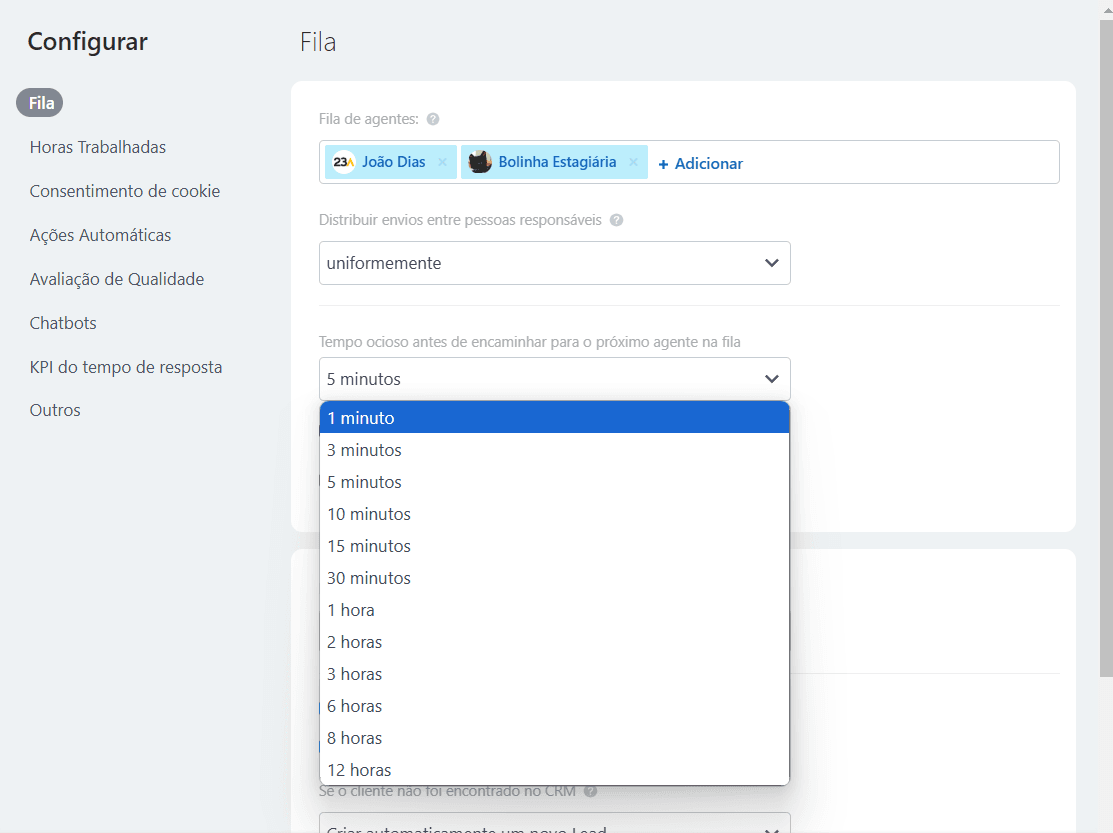Click help icon beside Distribuir envios label

[616, 220]
